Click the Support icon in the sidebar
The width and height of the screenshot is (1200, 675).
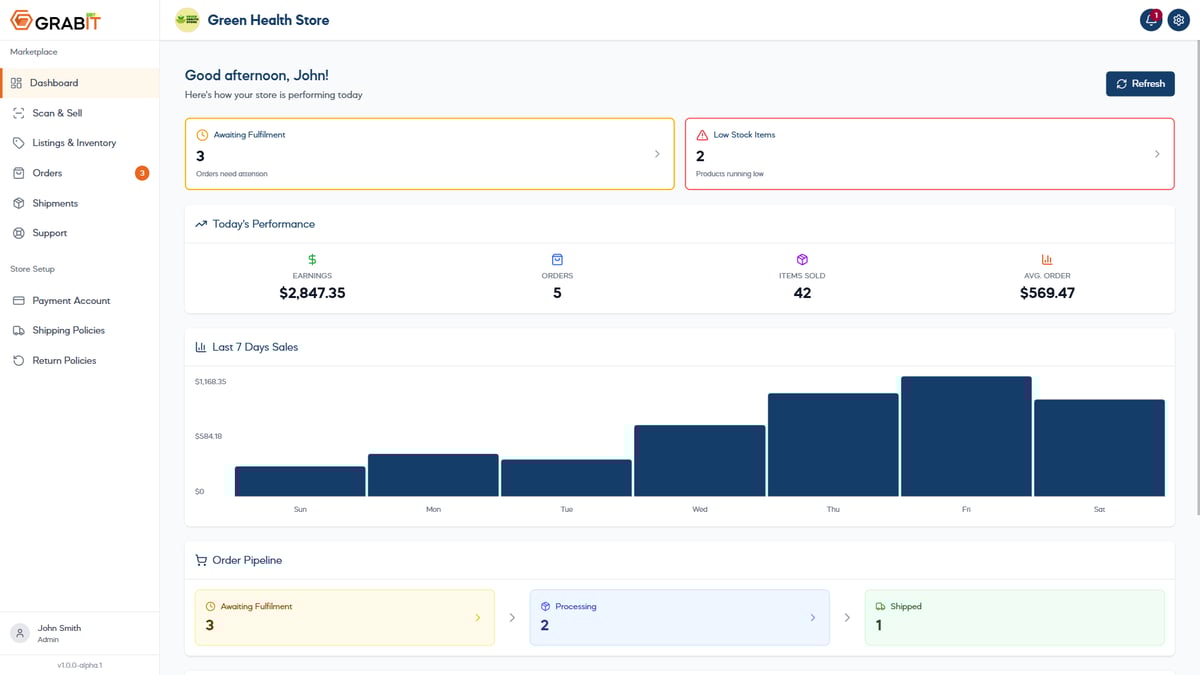(x=19, y=232)
